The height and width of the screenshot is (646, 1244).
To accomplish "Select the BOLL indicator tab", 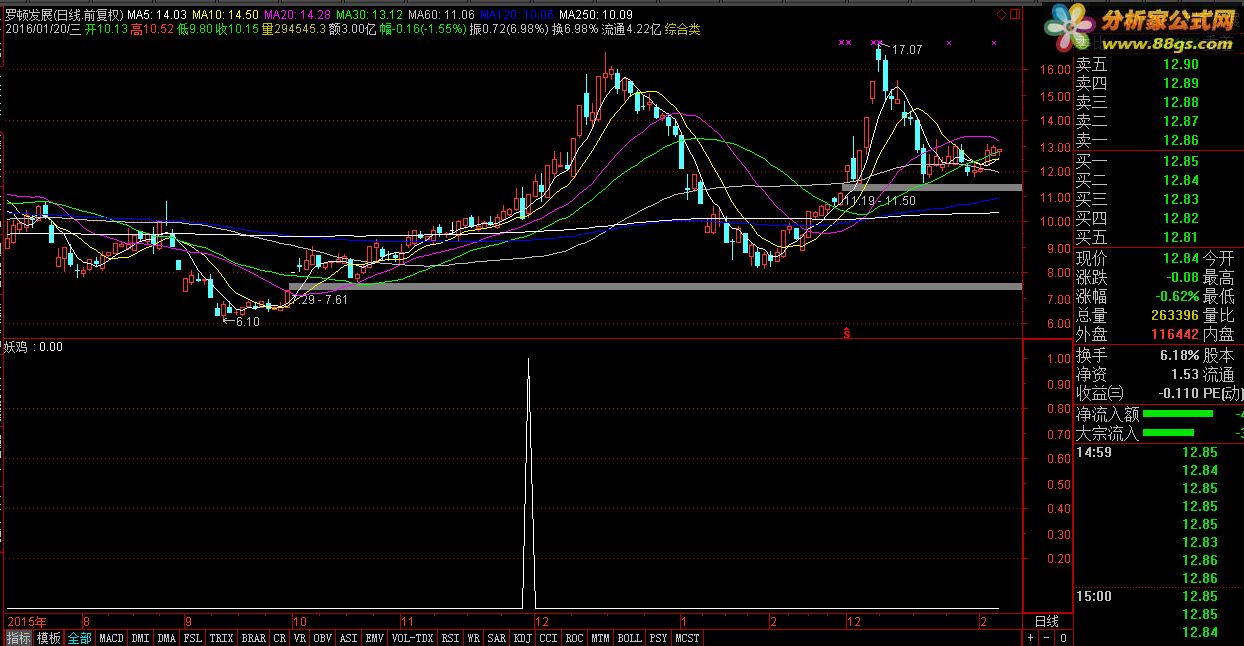I will pyautogui.click(x=629, y=637).
